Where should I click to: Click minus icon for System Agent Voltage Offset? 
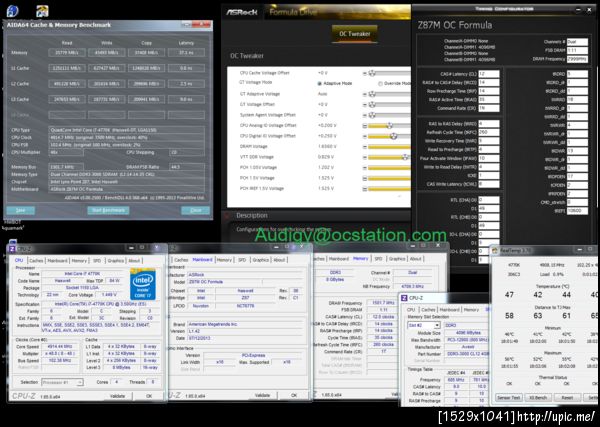point(365,115)
